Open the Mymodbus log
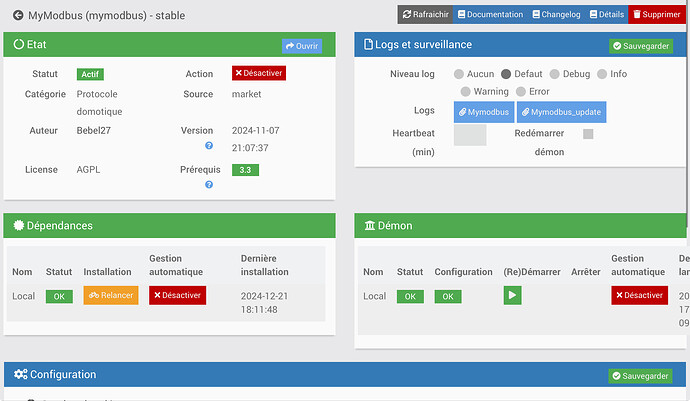Image resolution: width=690 pixels, height=401 pixels. (x=484, y=112)
